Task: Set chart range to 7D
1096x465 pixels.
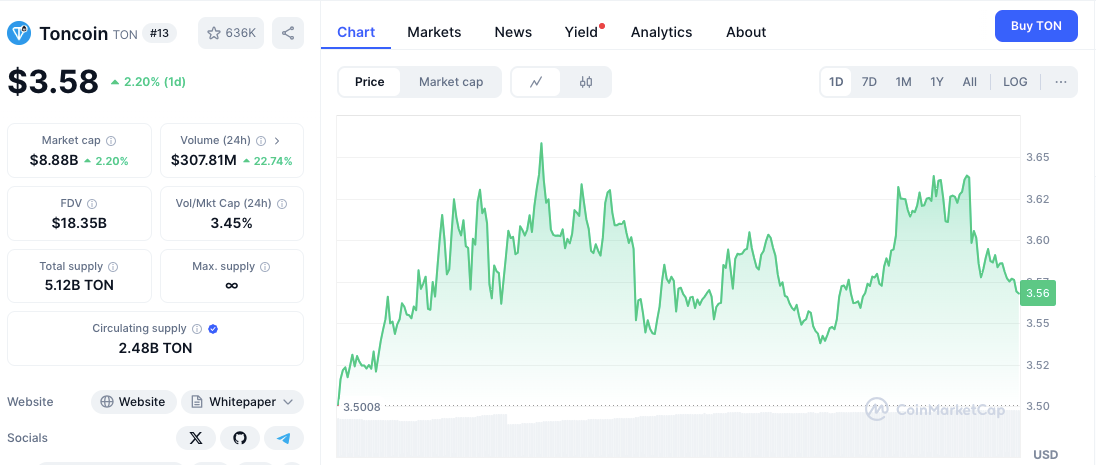Action: (x=869, y=82)
